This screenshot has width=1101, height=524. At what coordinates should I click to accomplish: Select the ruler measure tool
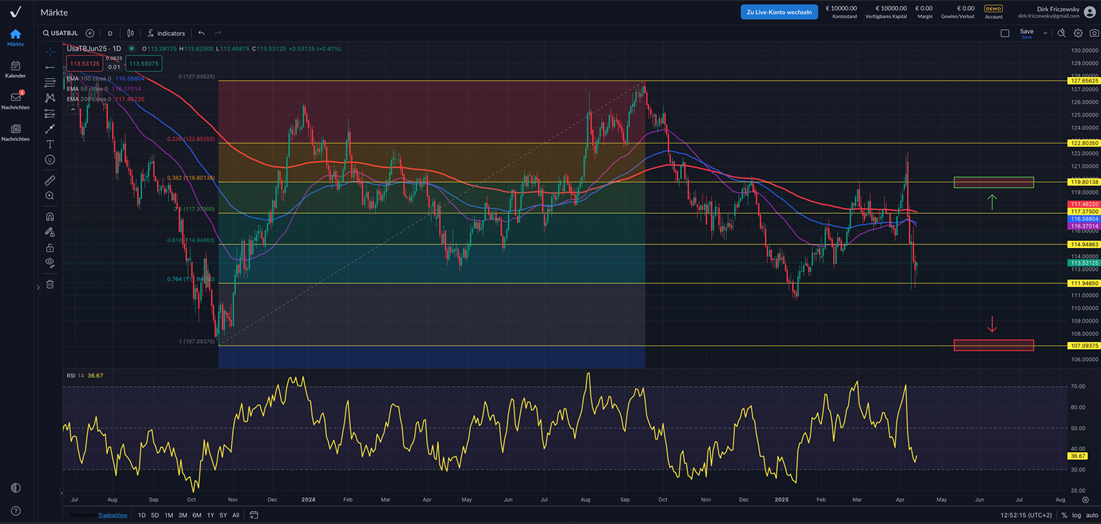pos(50,180)
